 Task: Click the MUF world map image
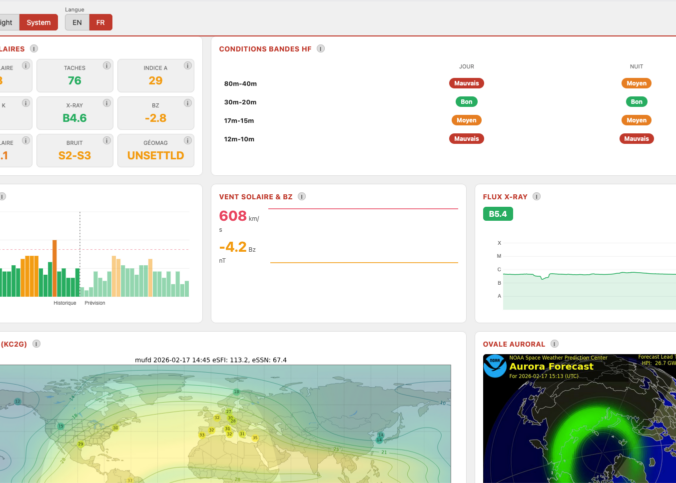tap(225, 422)
